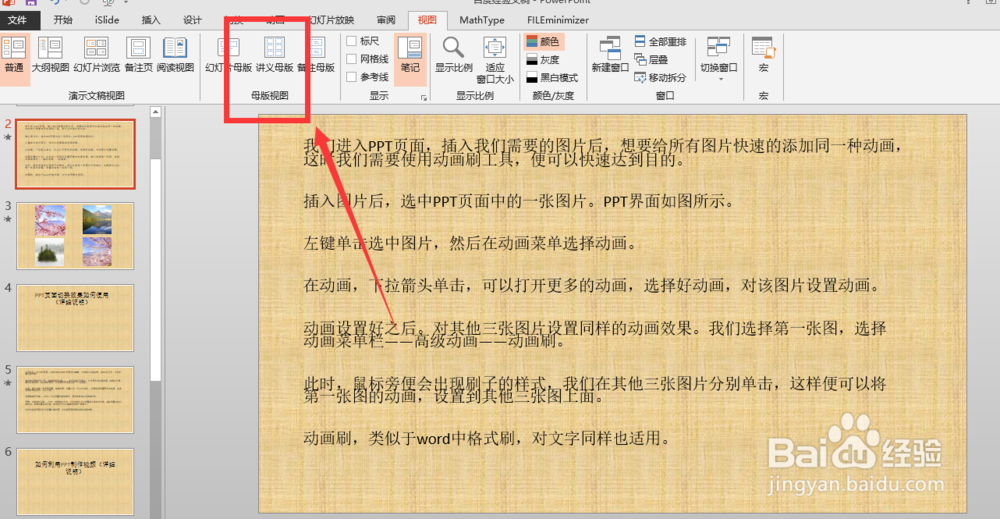Open the MathType tab
The image size is (1000, 519).
click(482, 20)
